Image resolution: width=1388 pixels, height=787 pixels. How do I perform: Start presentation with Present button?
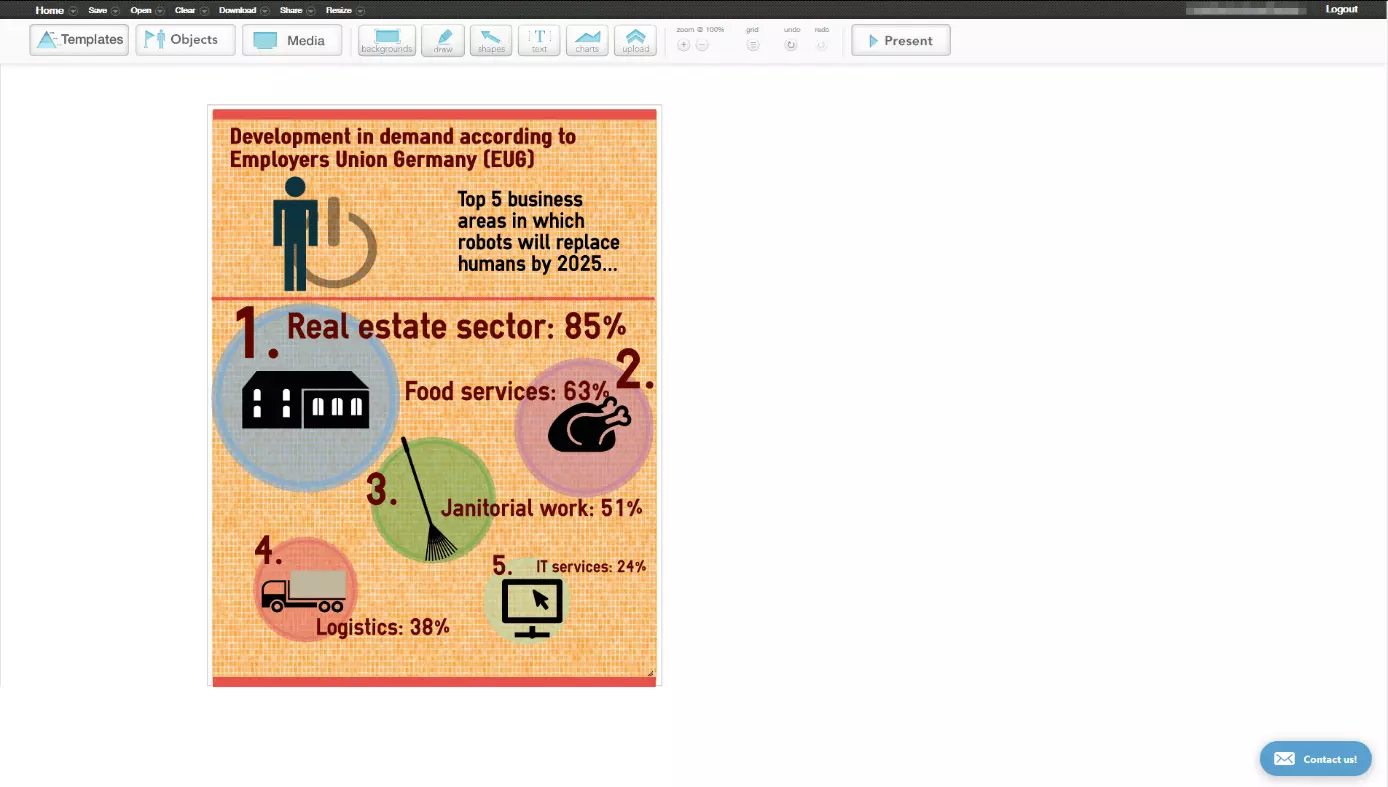pyautogui.click(x=901, y=41)
